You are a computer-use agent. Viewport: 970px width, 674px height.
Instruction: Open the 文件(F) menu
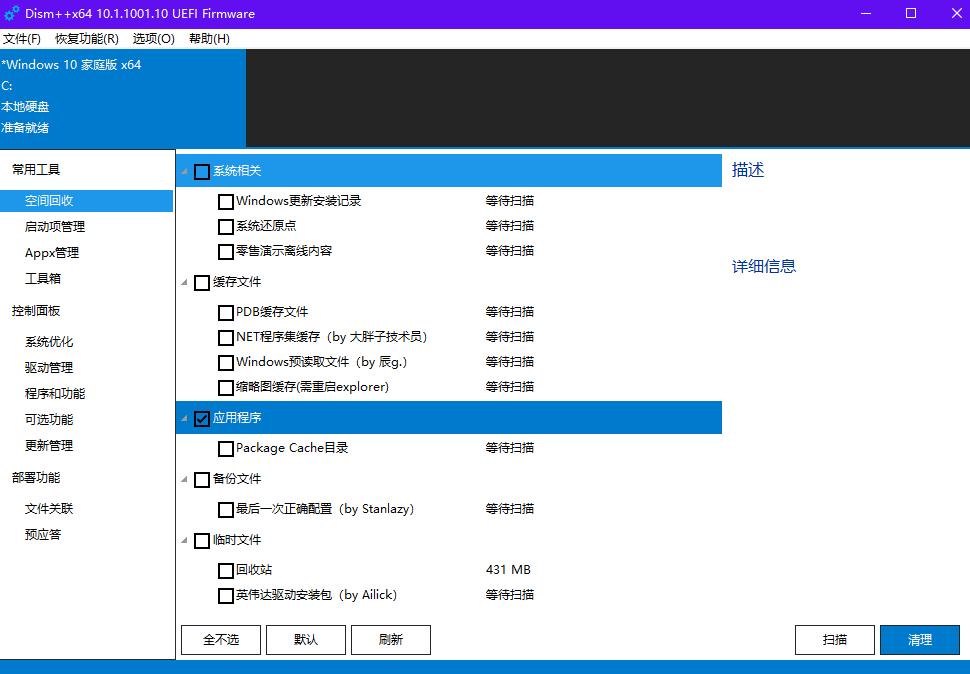pos(22,39)
